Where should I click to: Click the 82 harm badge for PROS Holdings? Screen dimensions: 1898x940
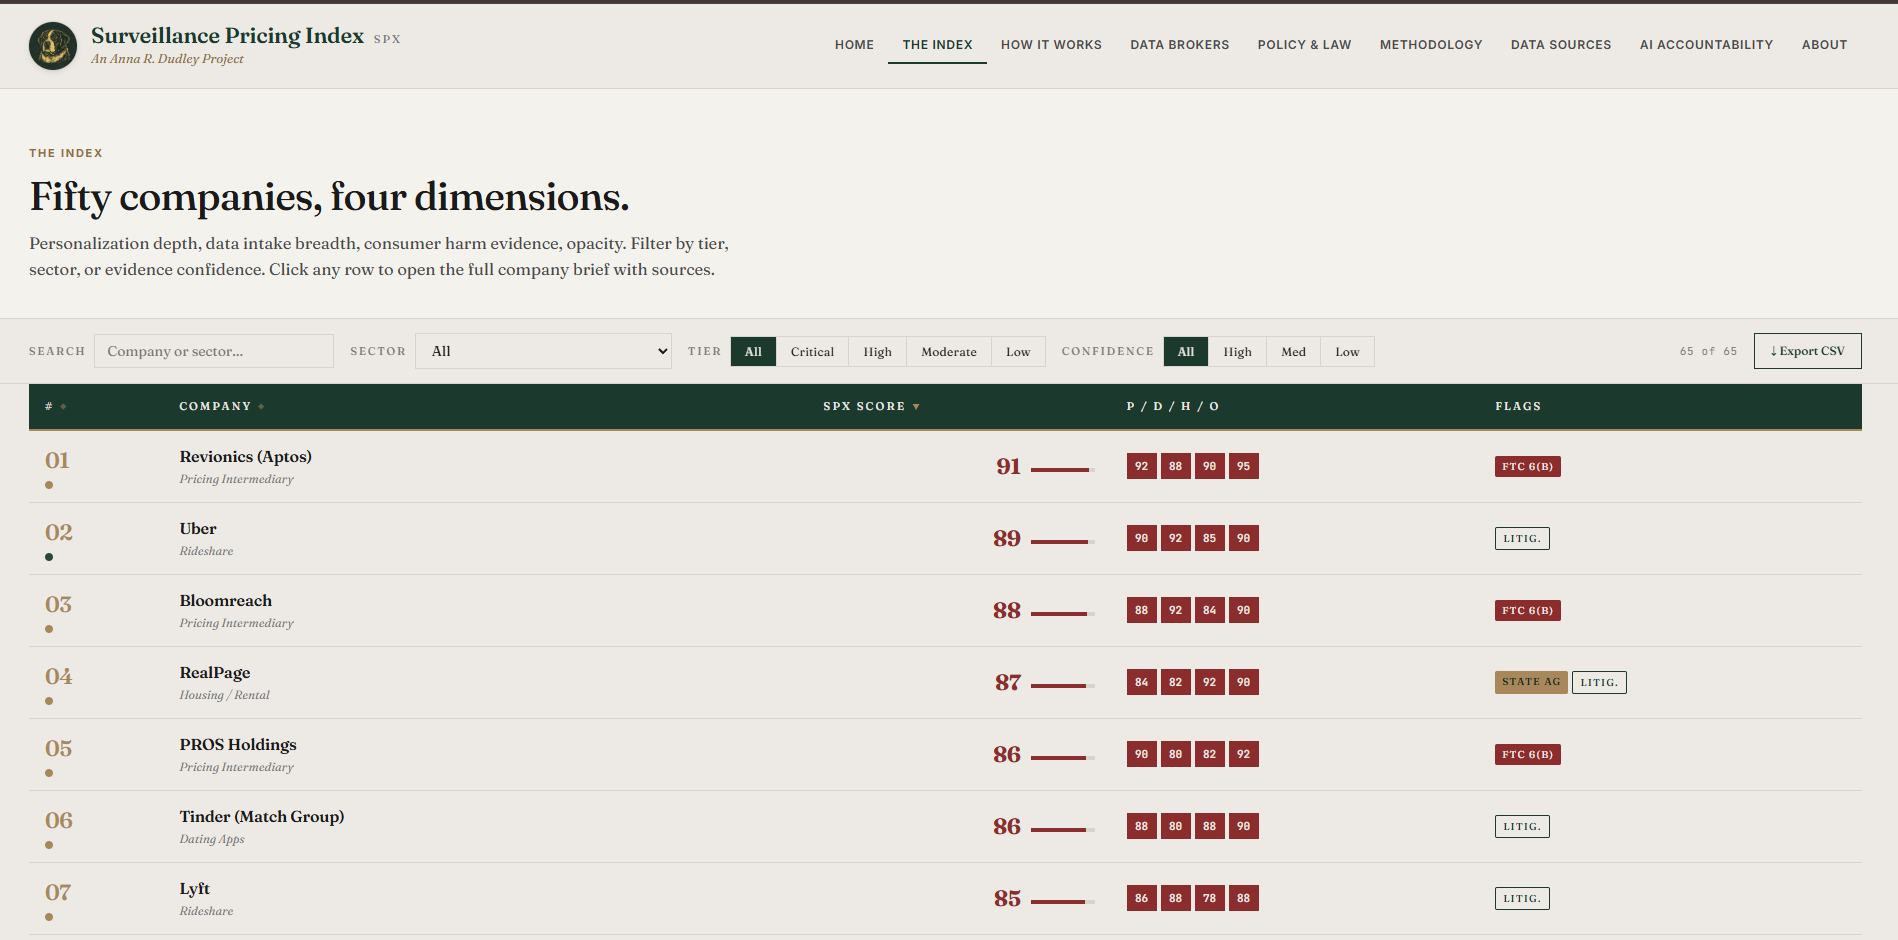[x=1209, y=754]
